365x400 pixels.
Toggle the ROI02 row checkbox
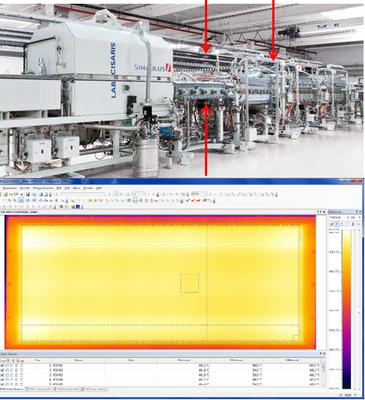3,370
